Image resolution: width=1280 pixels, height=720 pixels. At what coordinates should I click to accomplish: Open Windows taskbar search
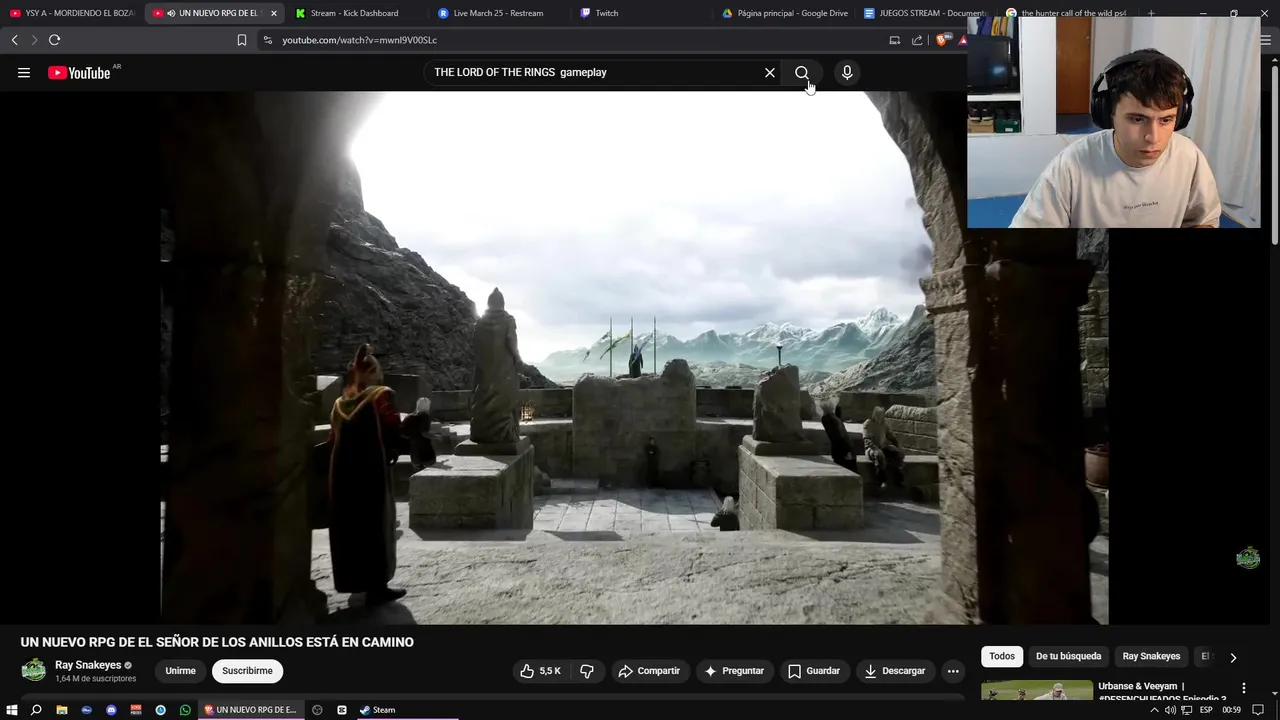click(x=36, y=710)
